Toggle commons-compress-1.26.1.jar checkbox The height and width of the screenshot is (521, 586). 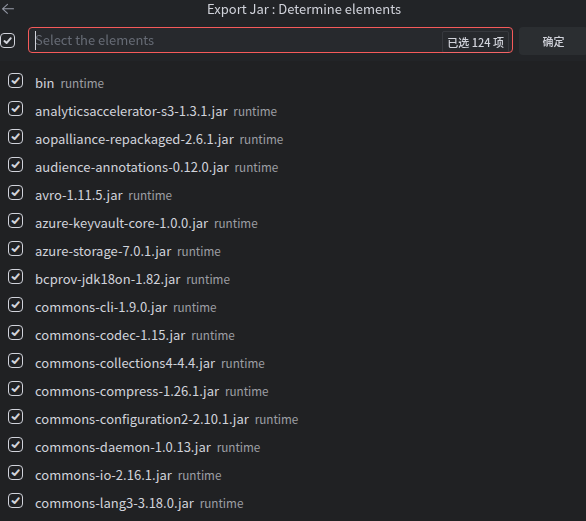[x=16, y=389]
